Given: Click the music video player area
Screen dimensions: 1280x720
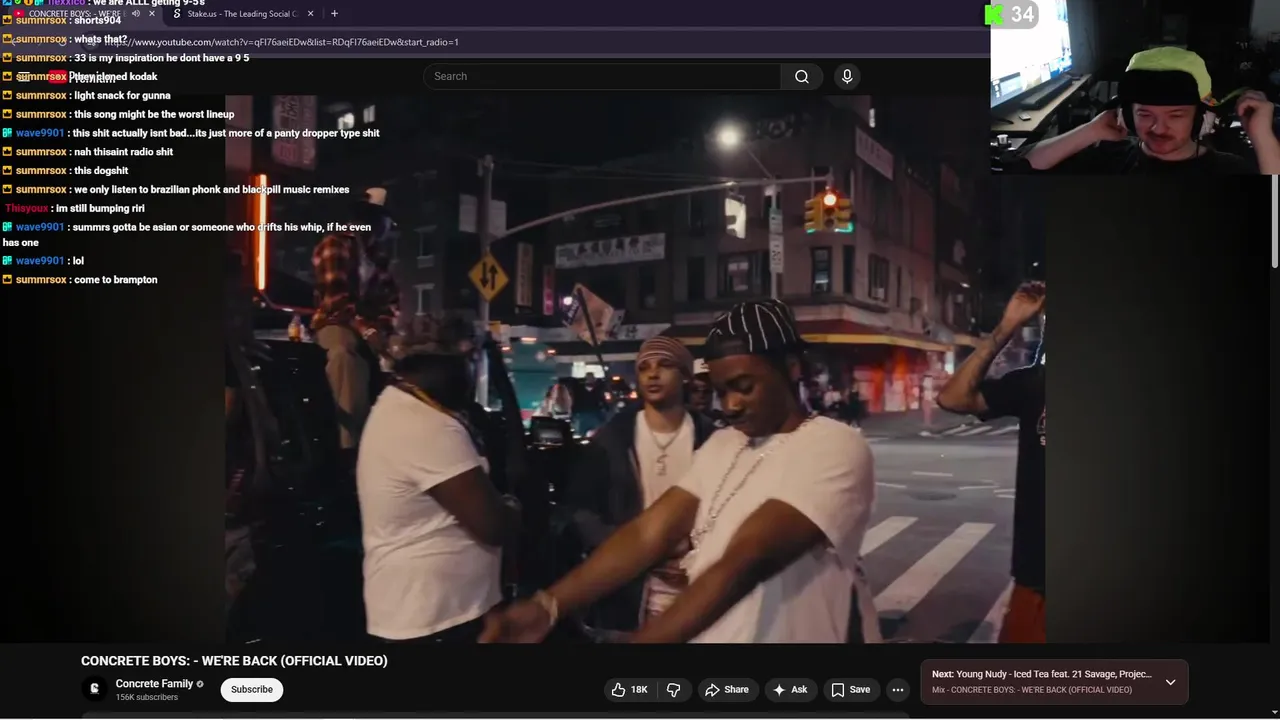Looking at the screenshot, I should (x=635, y=368).
